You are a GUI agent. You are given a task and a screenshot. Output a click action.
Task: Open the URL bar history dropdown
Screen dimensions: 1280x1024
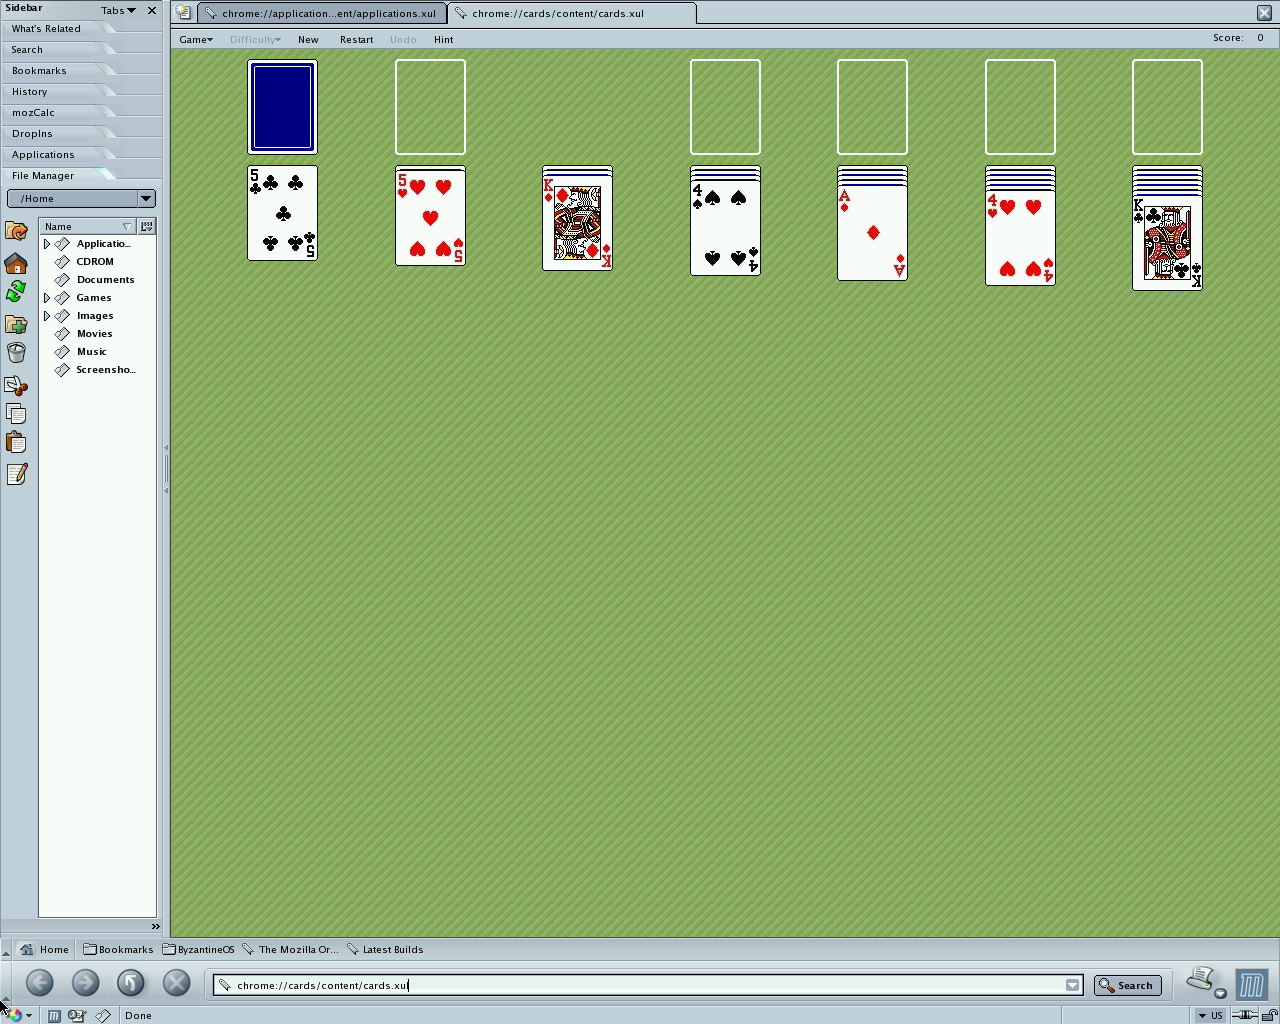click(1072, 985)
